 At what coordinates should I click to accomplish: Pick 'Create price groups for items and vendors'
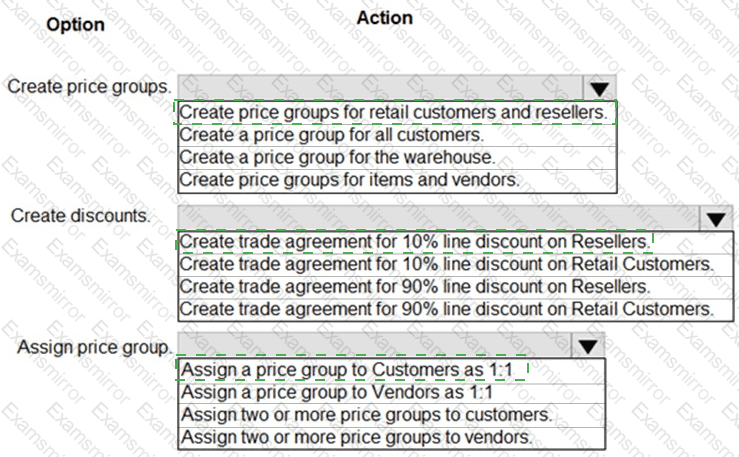(x=349, y=180)
